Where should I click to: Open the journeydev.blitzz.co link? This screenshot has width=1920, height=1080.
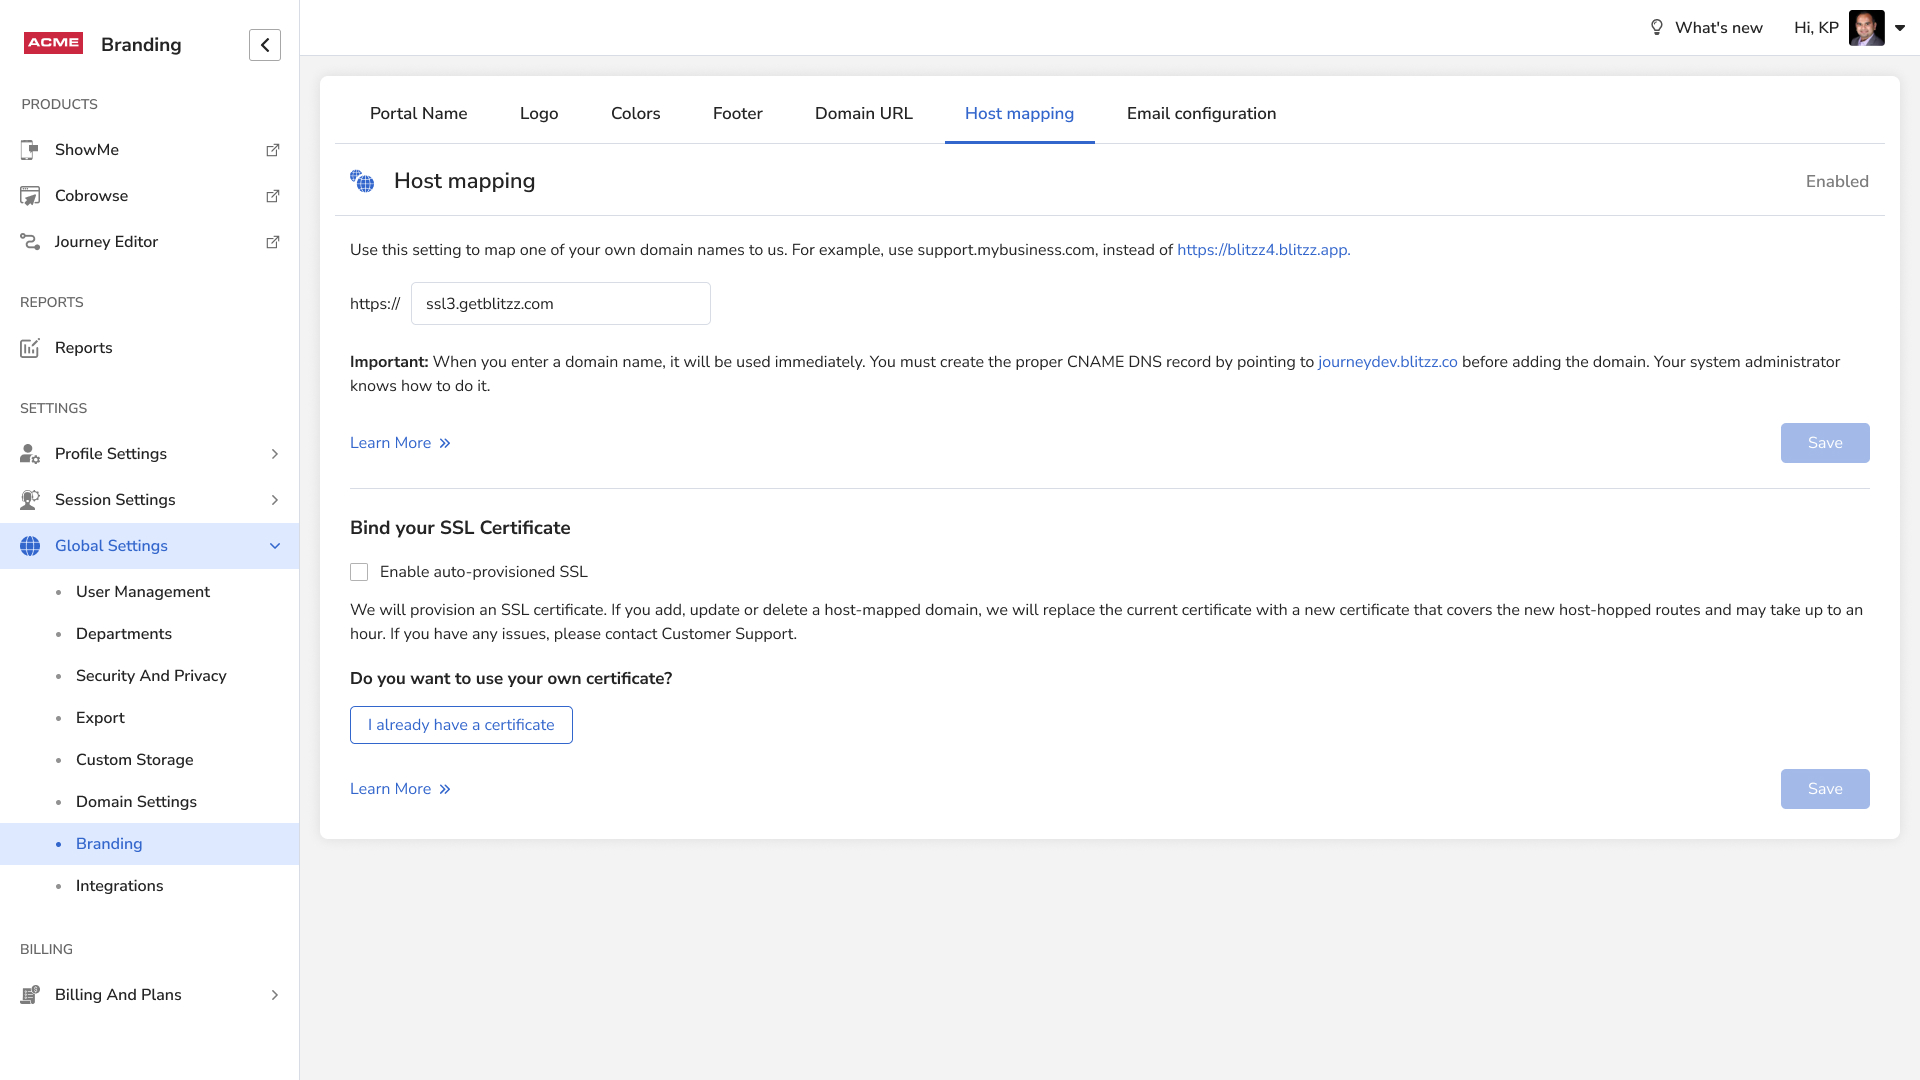1387,362
